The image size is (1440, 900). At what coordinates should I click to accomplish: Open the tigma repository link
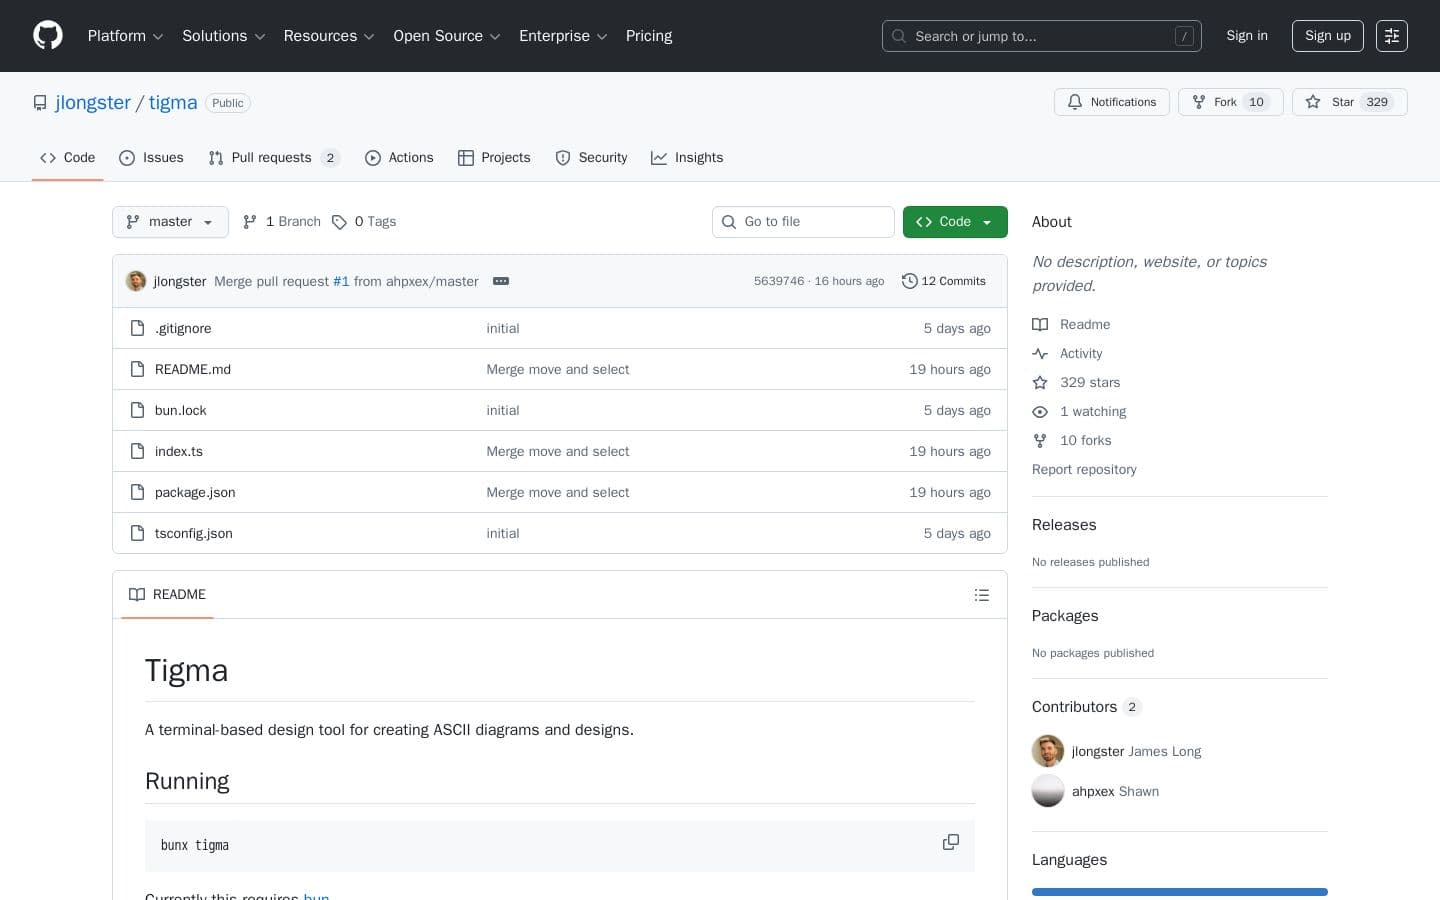point(173,103)
